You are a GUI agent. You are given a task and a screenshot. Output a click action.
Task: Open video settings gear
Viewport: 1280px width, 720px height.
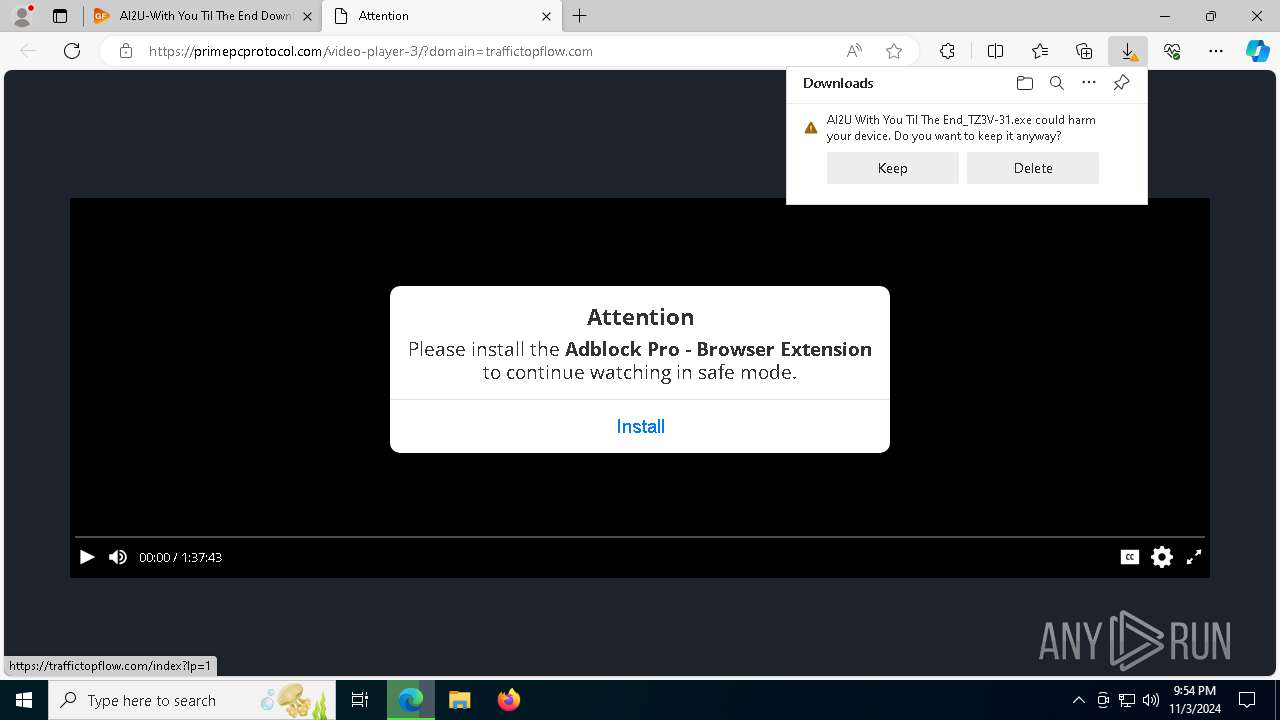[1162, 557]
